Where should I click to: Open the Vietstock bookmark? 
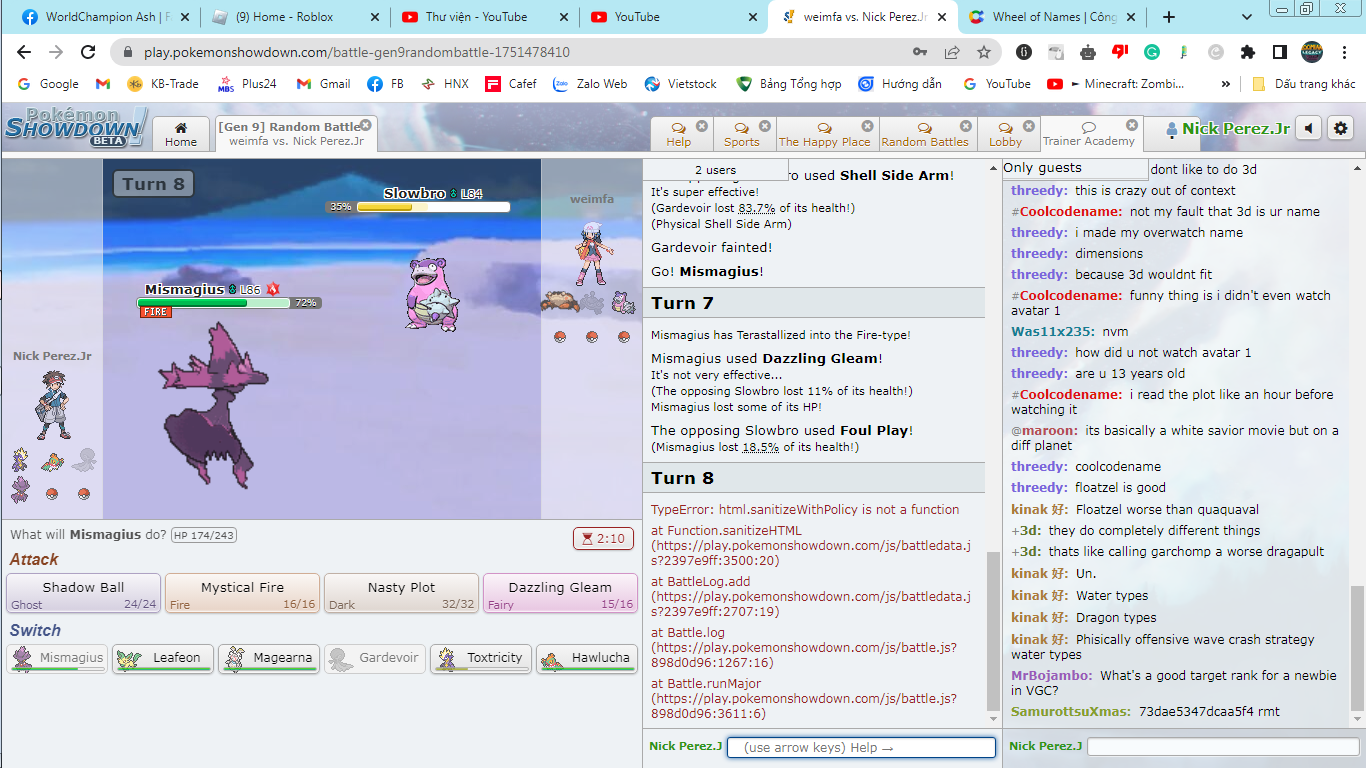(680, 84)
